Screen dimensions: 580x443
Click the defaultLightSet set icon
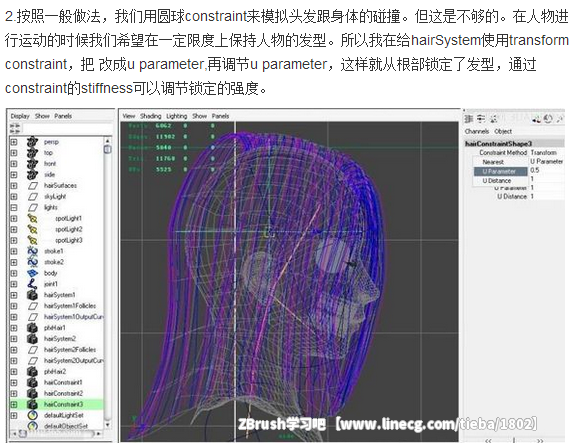point(33,415)
